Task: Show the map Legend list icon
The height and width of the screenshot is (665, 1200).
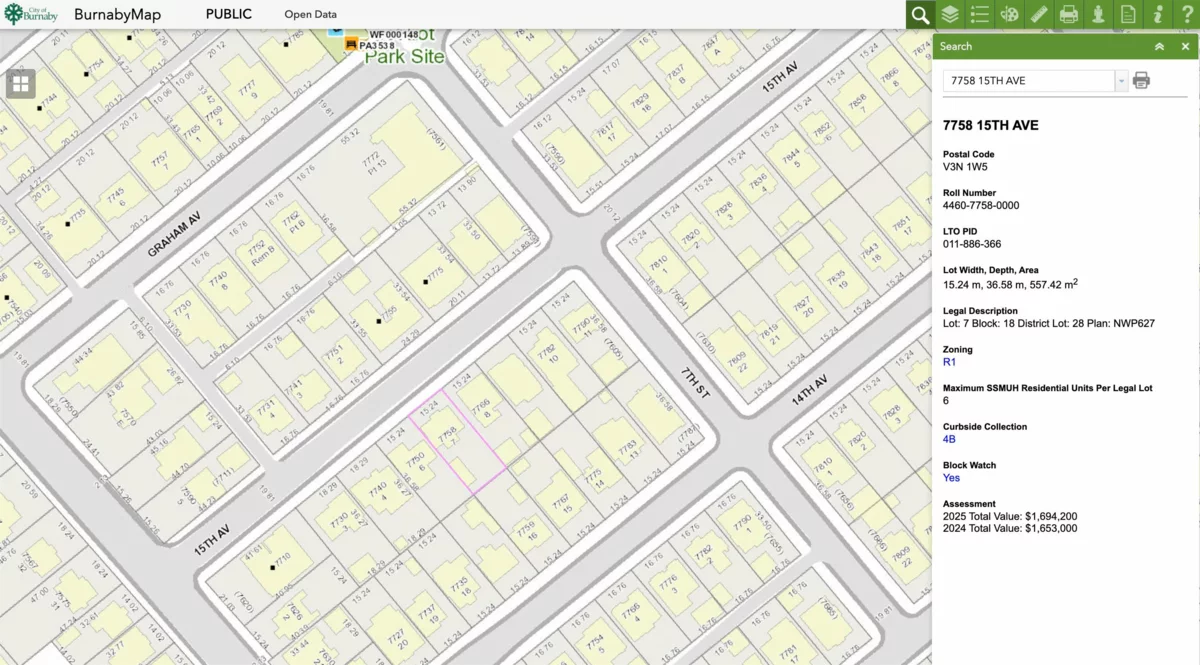Action: pos(980,15)
